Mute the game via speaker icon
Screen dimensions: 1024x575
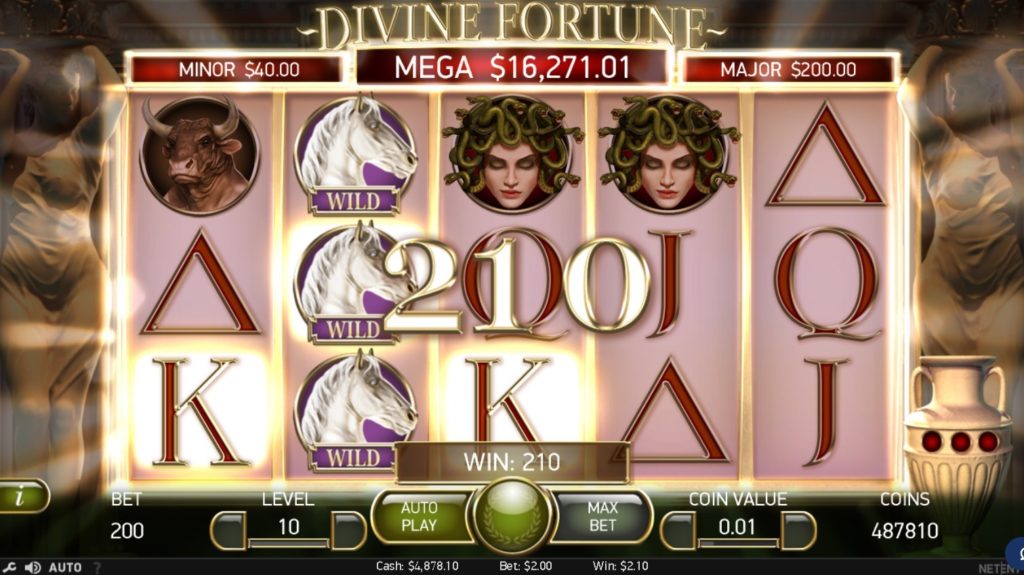pyautogui.click(x=32, y=567)
